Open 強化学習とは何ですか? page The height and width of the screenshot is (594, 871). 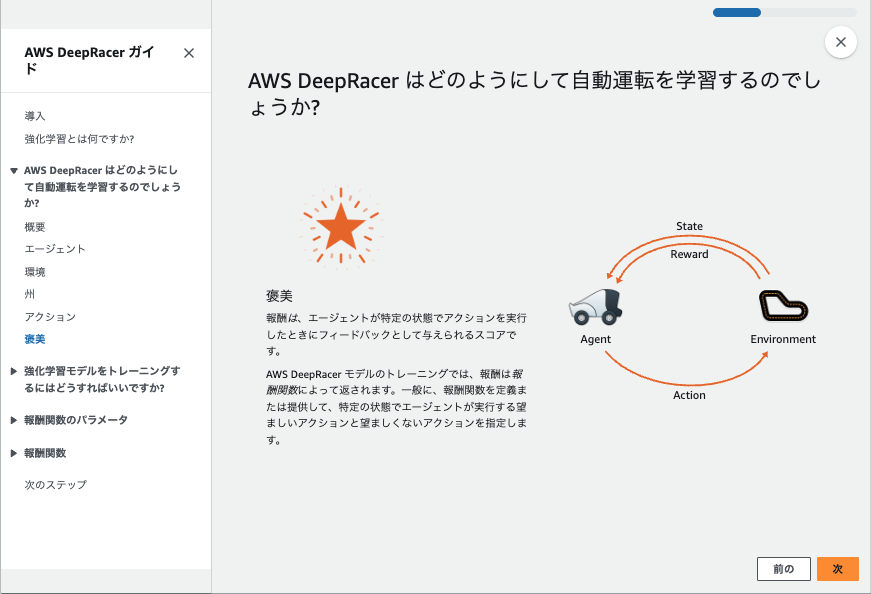81,139
